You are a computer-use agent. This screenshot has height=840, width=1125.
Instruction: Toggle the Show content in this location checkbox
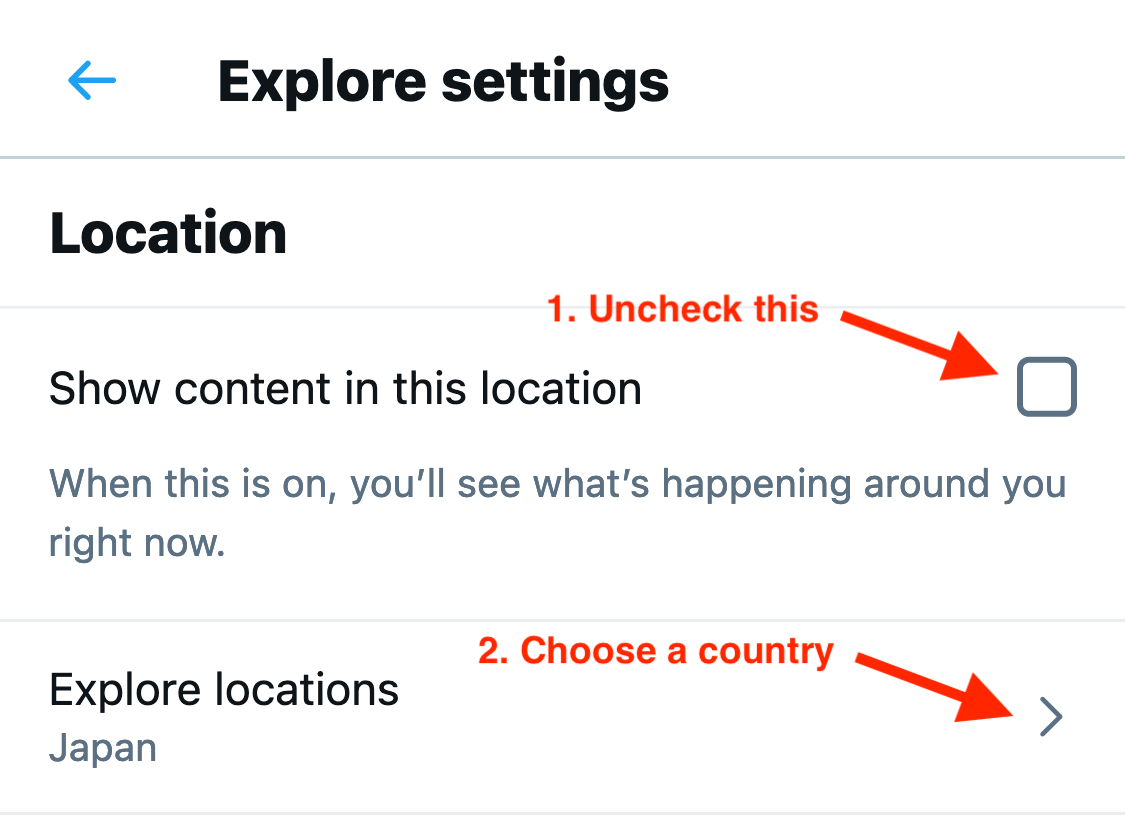1046,387
